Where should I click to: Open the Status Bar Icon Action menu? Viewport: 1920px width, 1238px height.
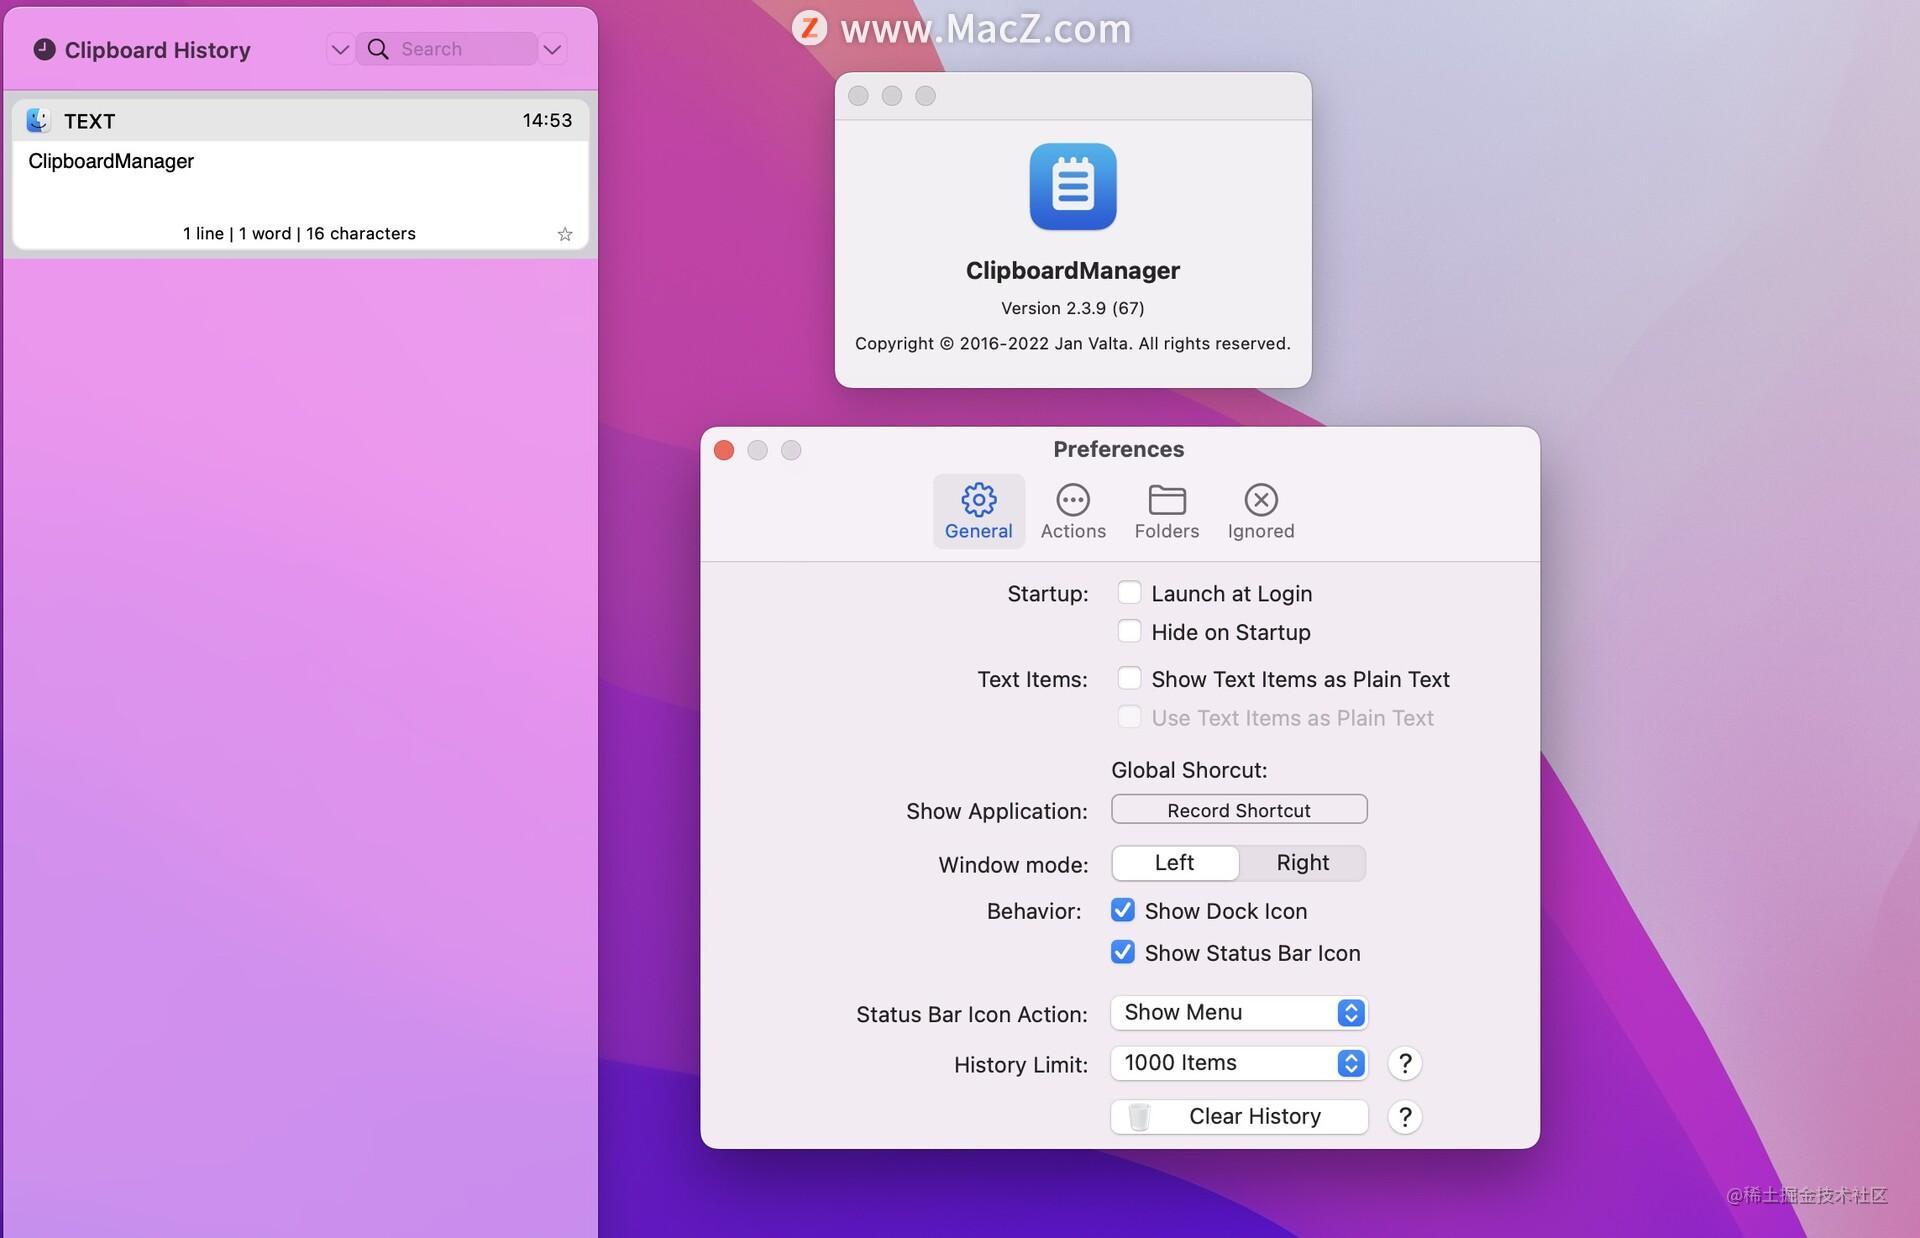point(1238,1012)
